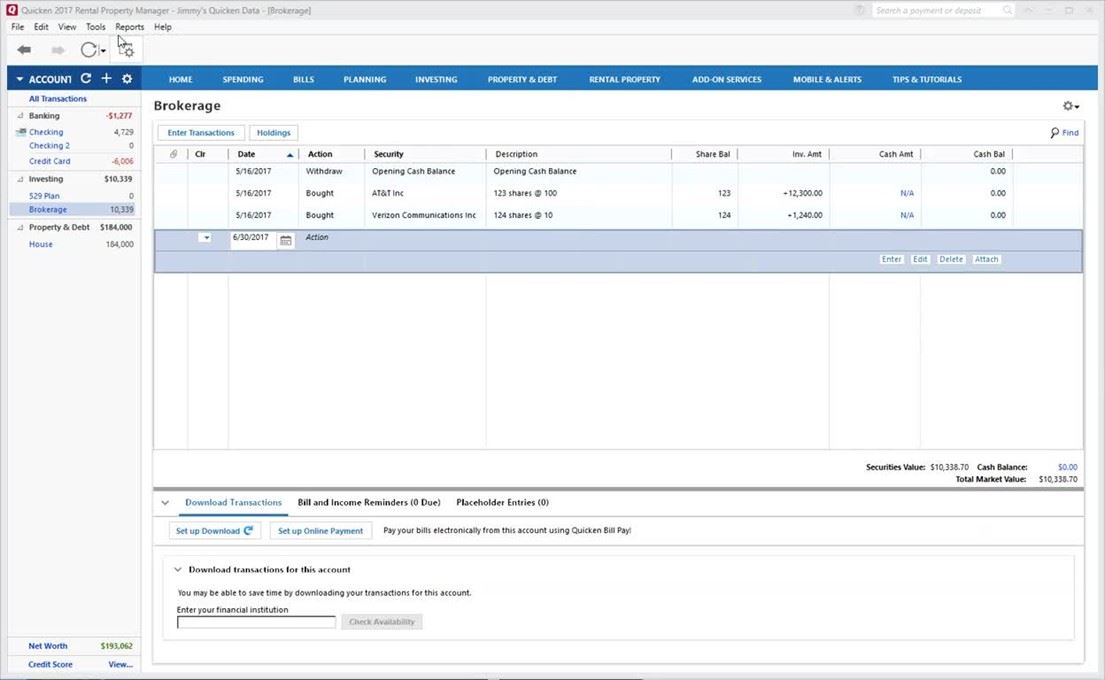This screenshot has height=680, width=1105.
Task: Click the attachment paperclip column header
Action: coord(173,154)
